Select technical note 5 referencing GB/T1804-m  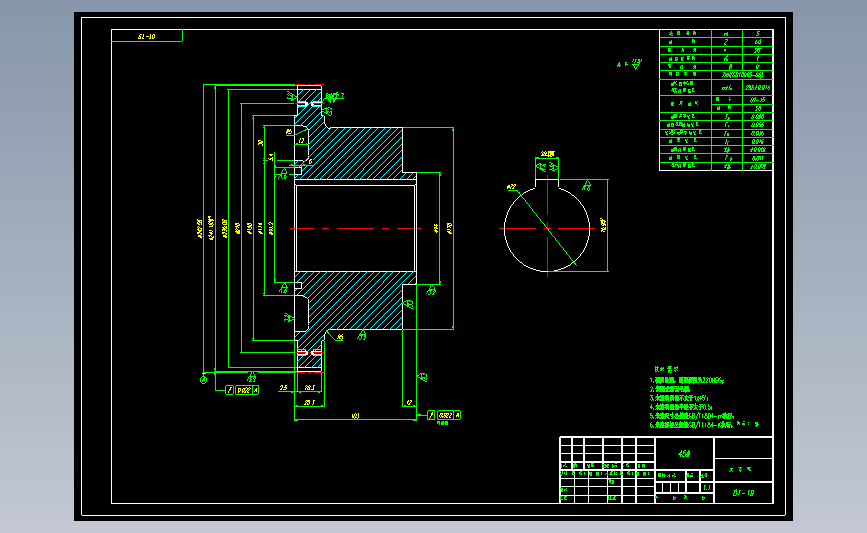(692, 416)
